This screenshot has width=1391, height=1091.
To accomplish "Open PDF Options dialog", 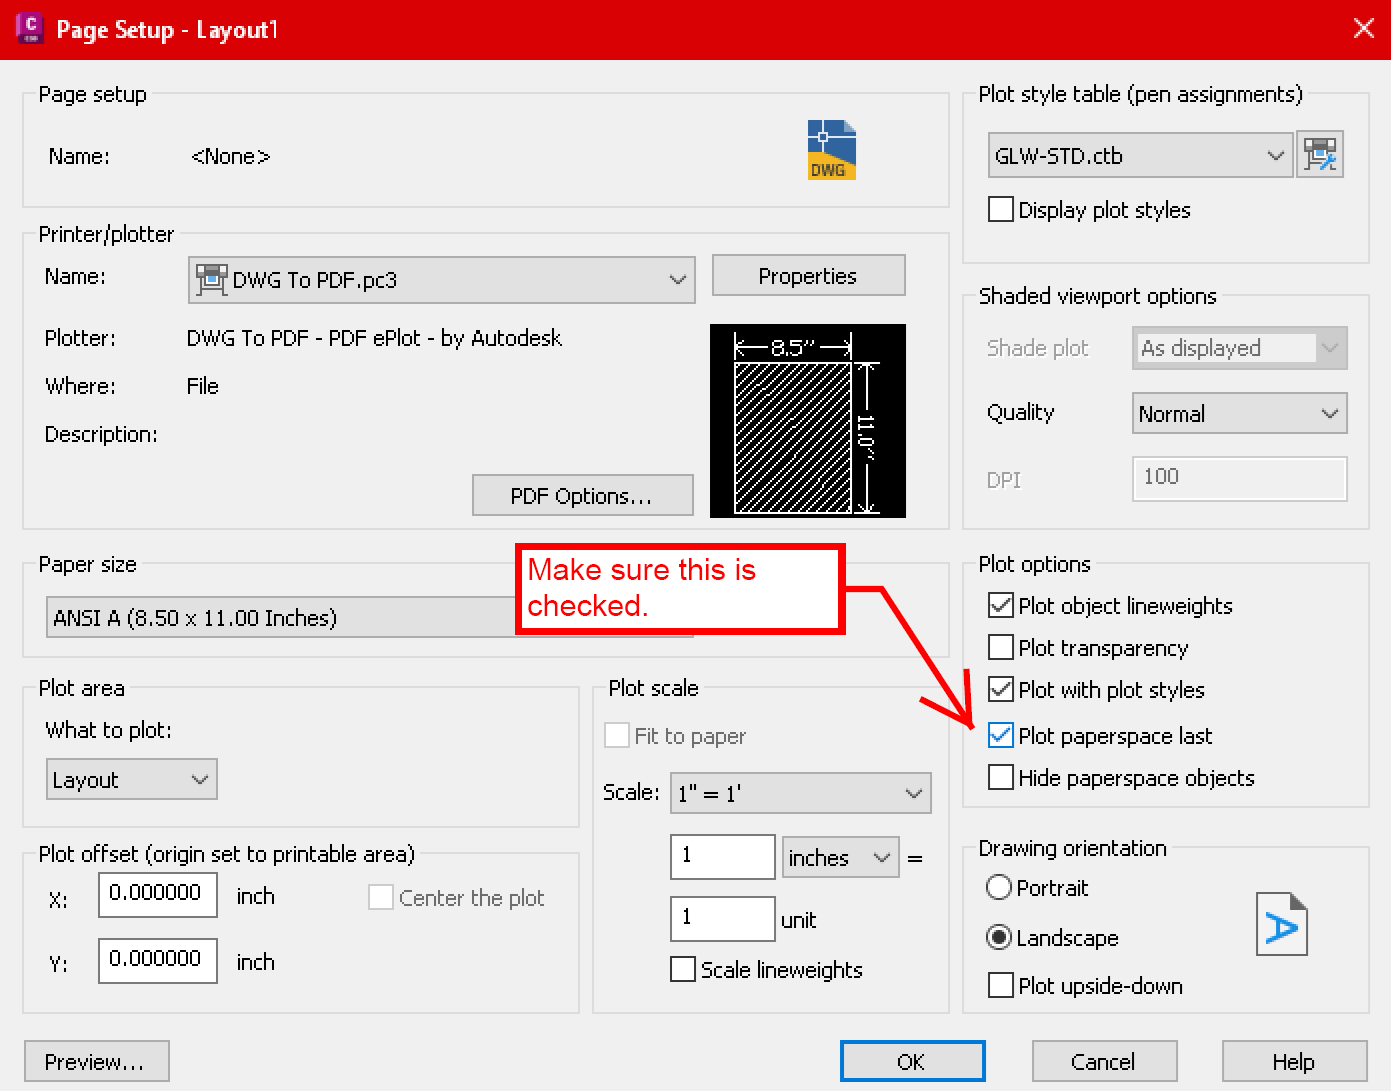I will click(582, 494).
